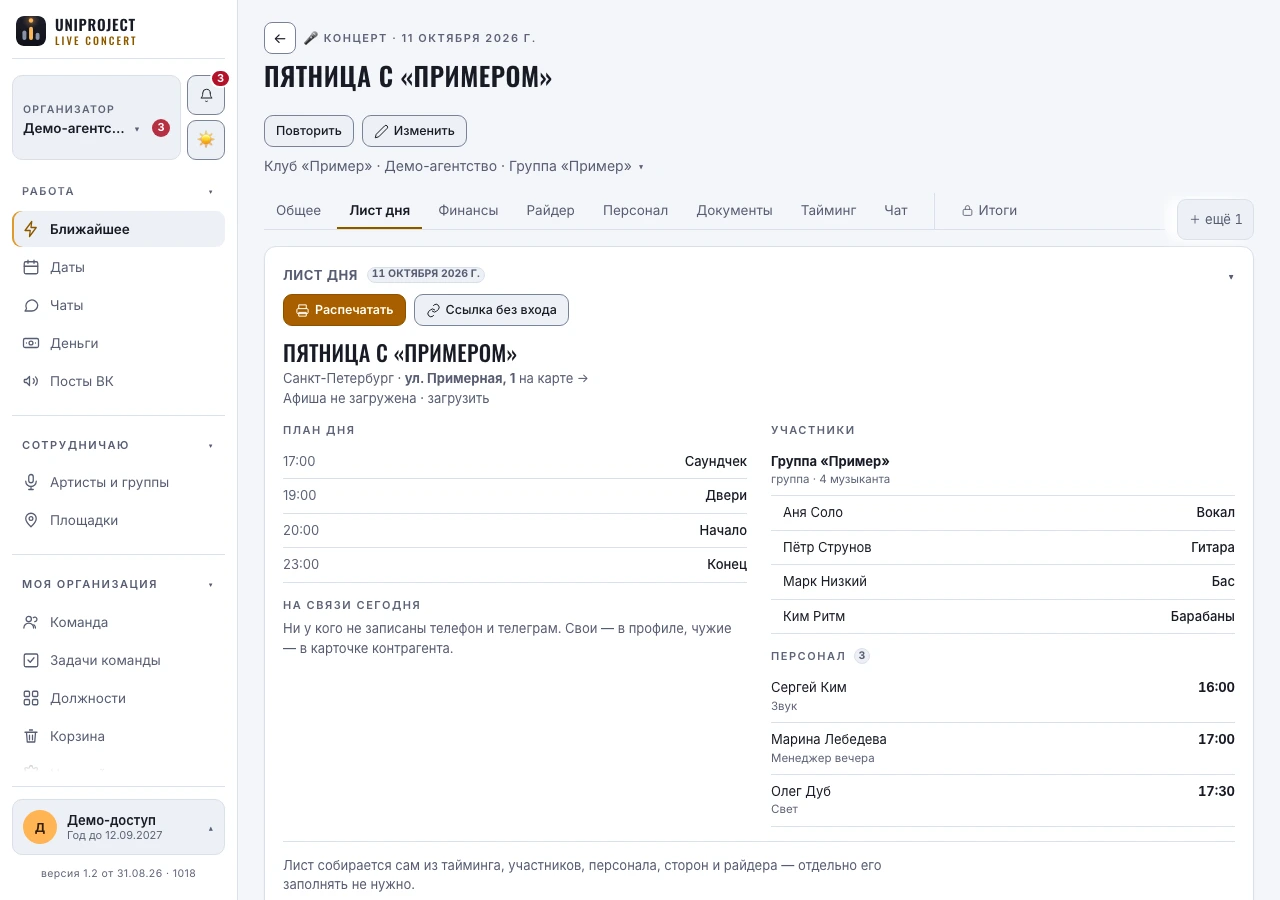Open the на карте link
Viewport: 1280px width, 900px height.
553,378
